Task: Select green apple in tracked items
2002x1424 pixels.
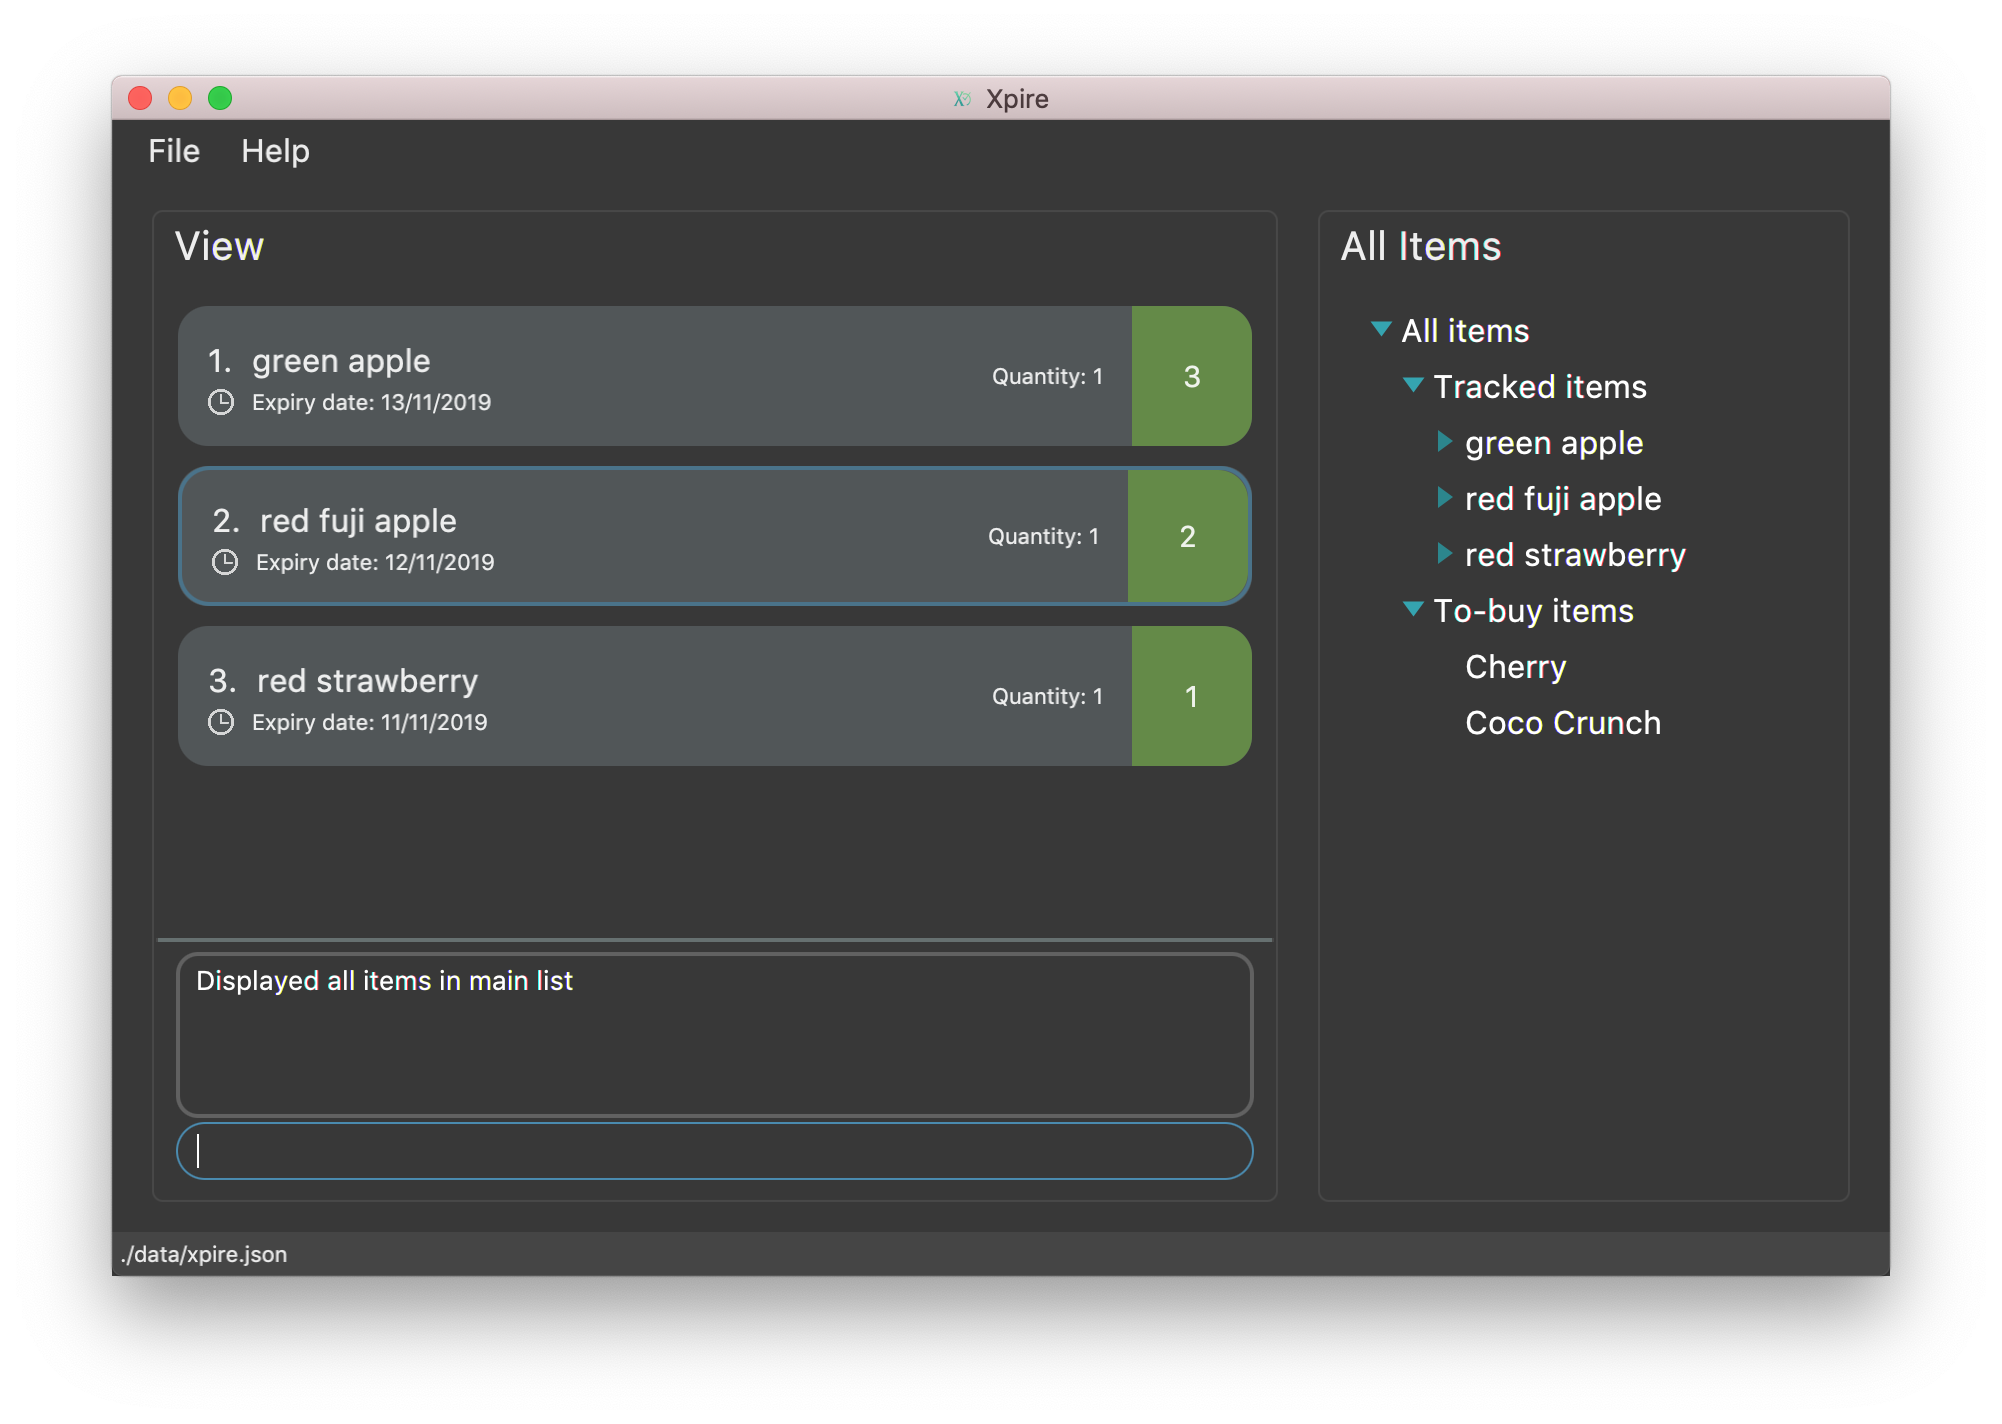Action: pyautogui.click(x=1549, y=445)
